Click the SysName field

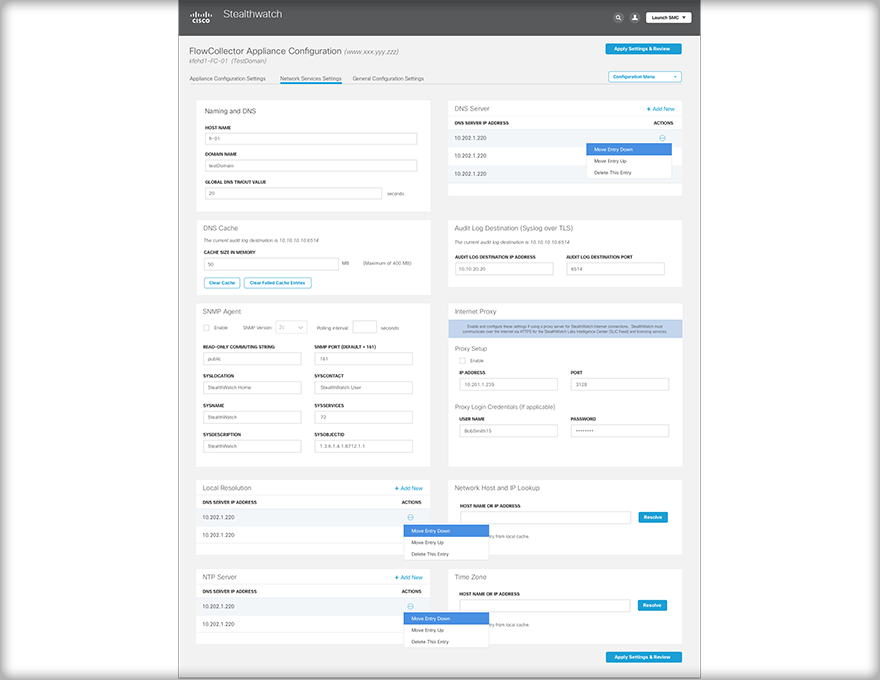click(252, 417)
